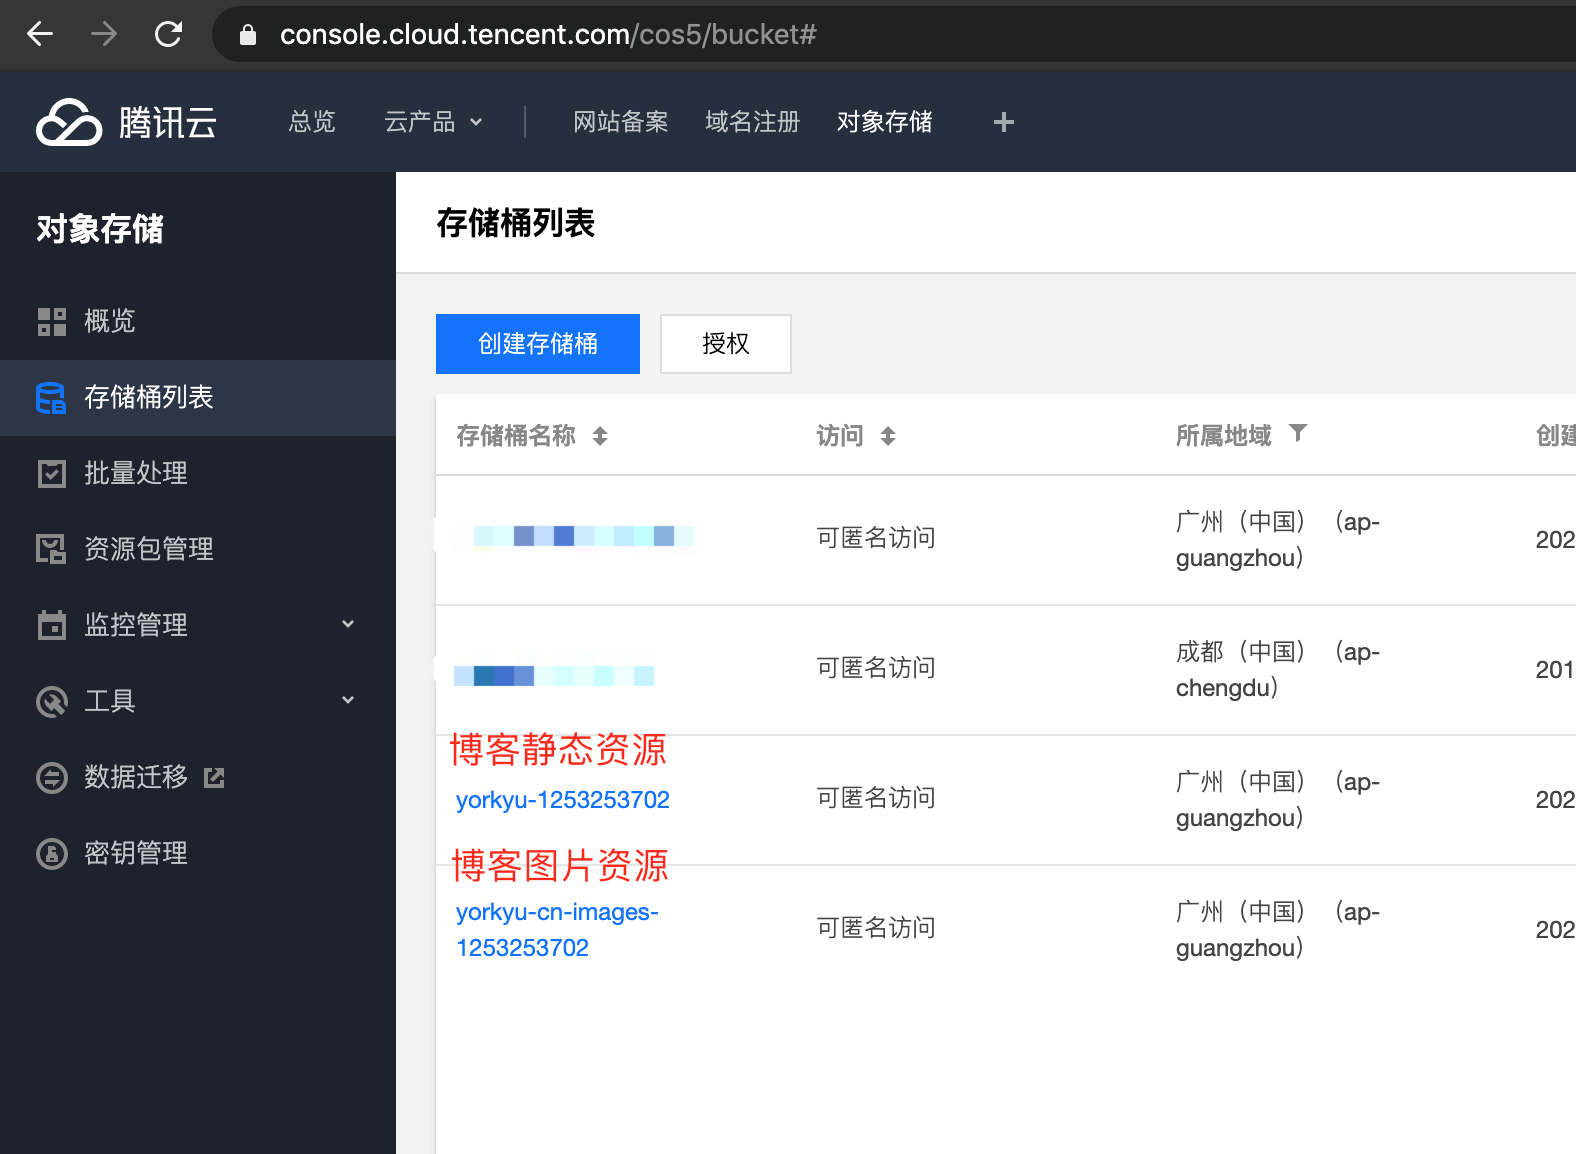The height and width of the screenshot is (1154, 1576).
Task: Expand the 监控管理 submenu chevron
Action: (348, 624)
